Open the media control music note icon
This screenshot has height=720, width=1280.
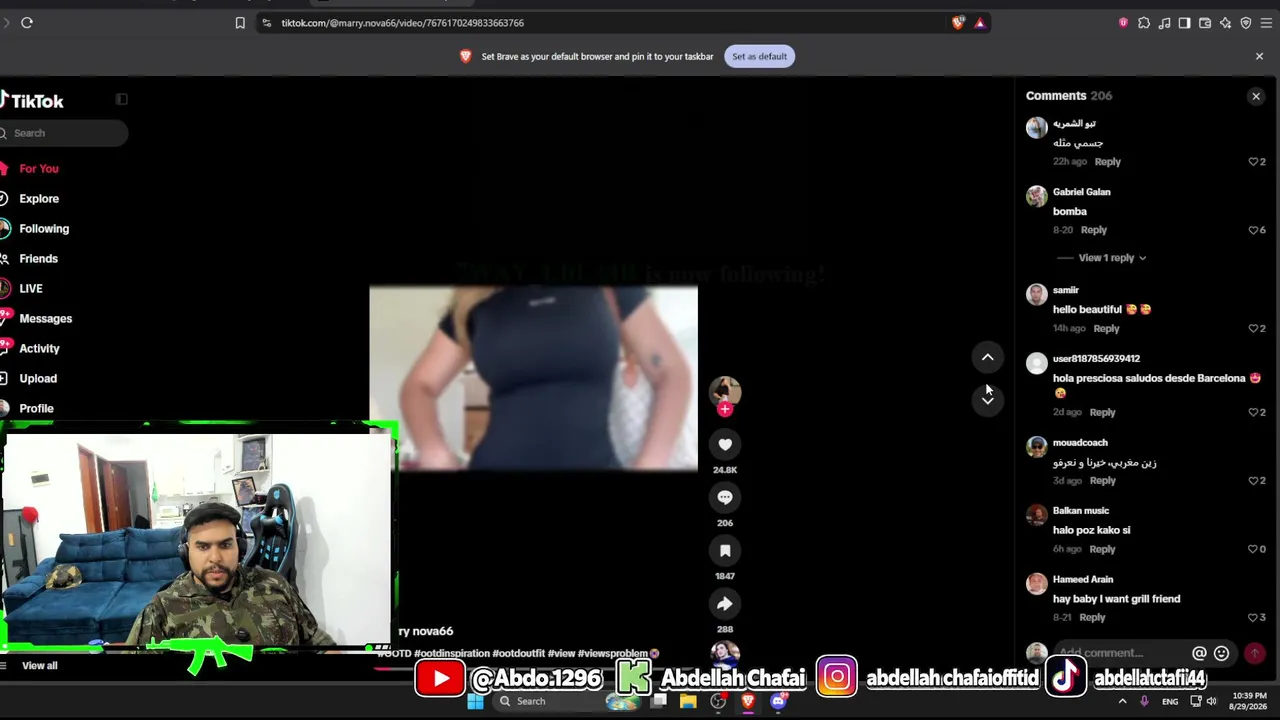coord(1164,23)
